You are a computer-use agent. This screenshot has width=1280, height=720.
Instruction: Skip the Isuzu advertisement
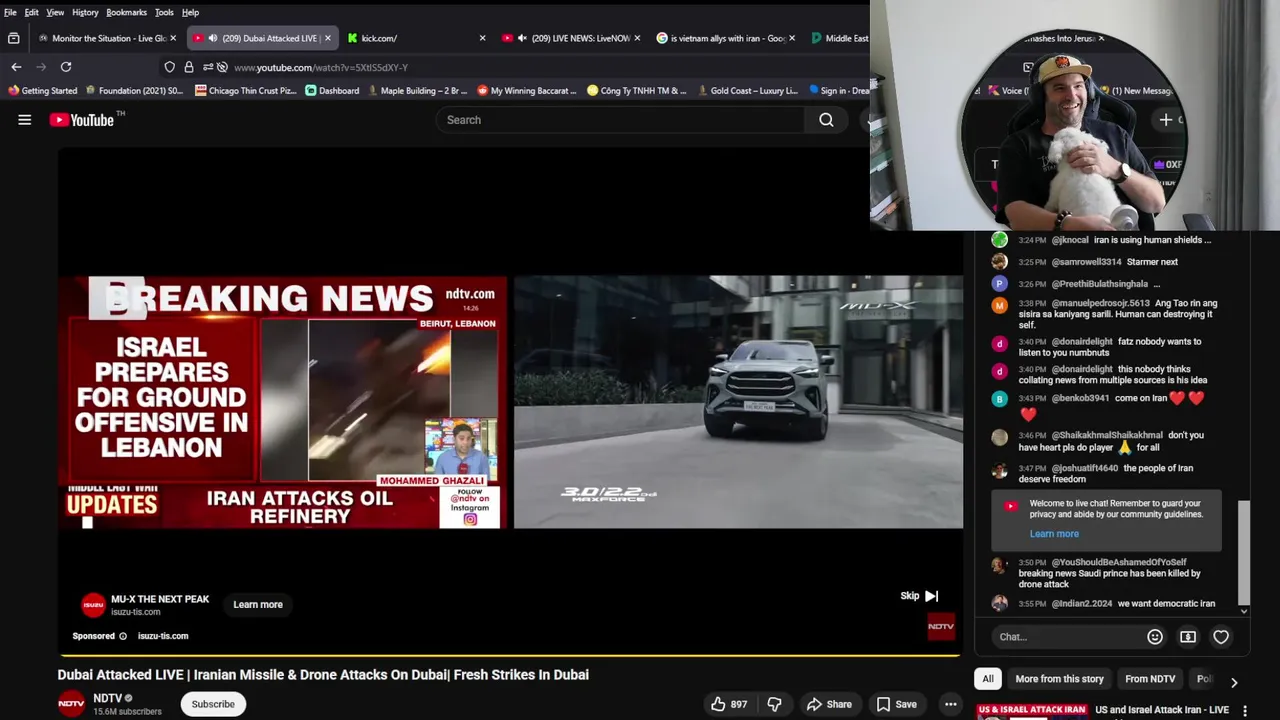[919, 596]
